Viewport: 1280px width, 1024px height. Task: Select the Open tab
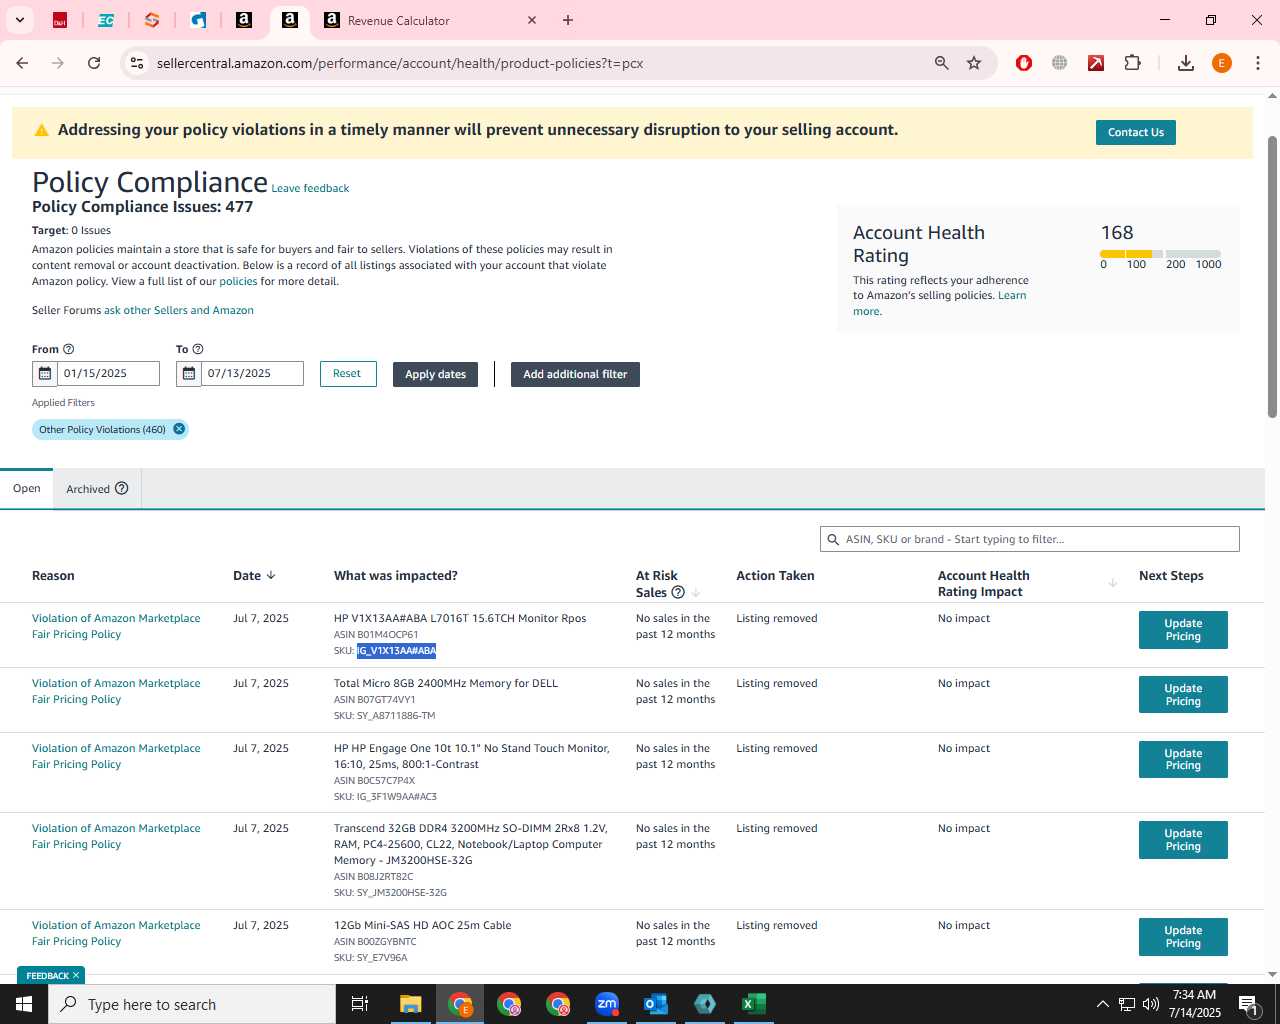(27, 488)
